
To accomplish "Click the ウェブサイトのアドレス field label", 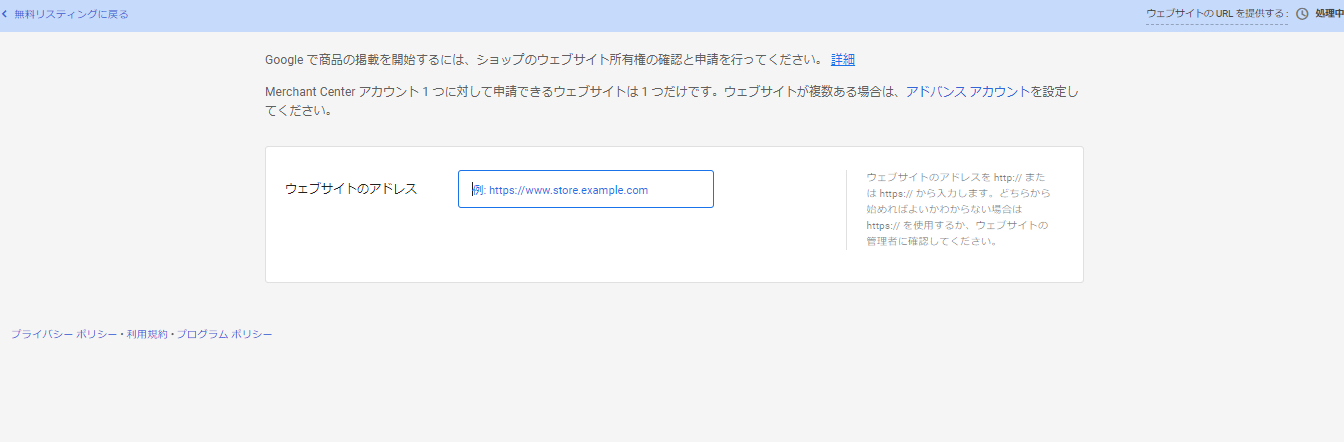I will tap(351, 189).
